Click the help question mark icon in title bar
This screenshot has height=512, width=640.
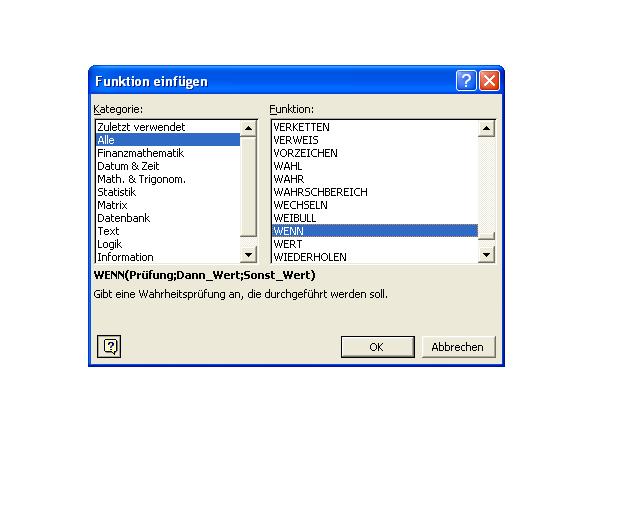coord(466,80)
